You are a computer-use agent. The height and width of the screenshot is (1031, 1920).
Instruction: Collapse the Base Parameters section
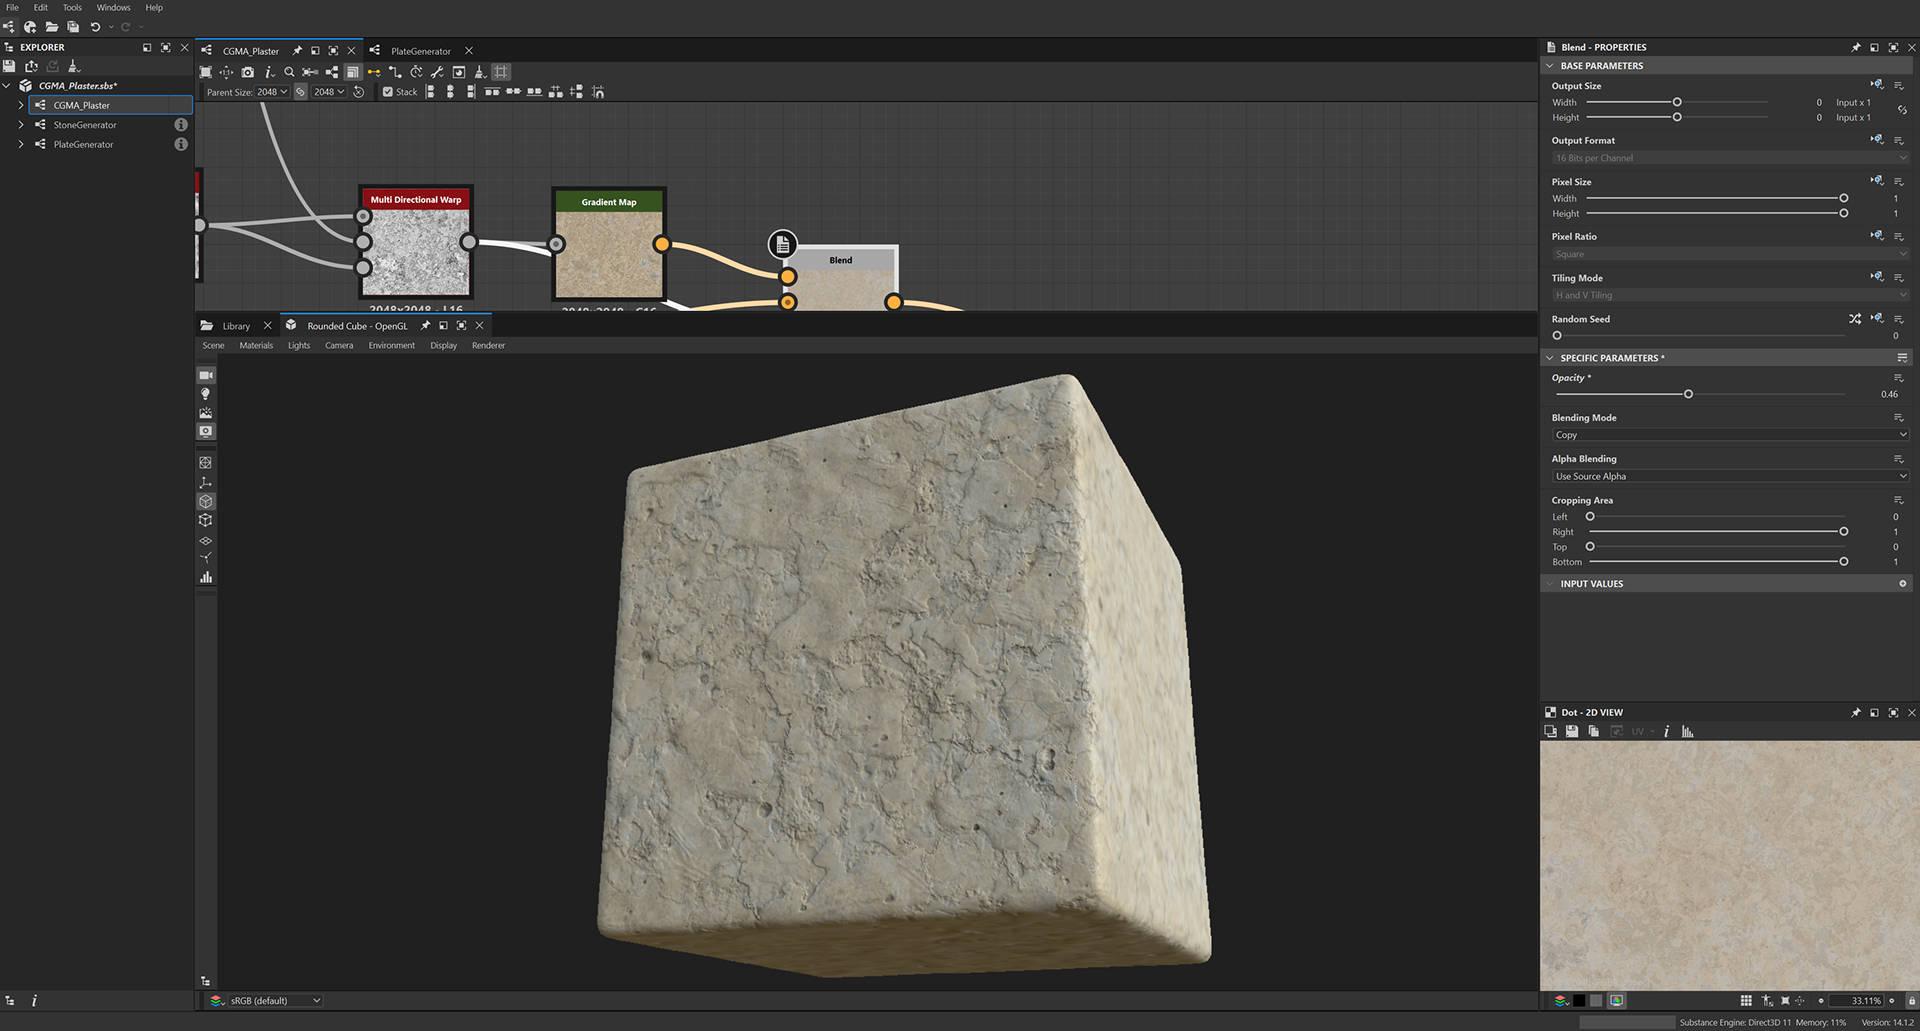1550,66
